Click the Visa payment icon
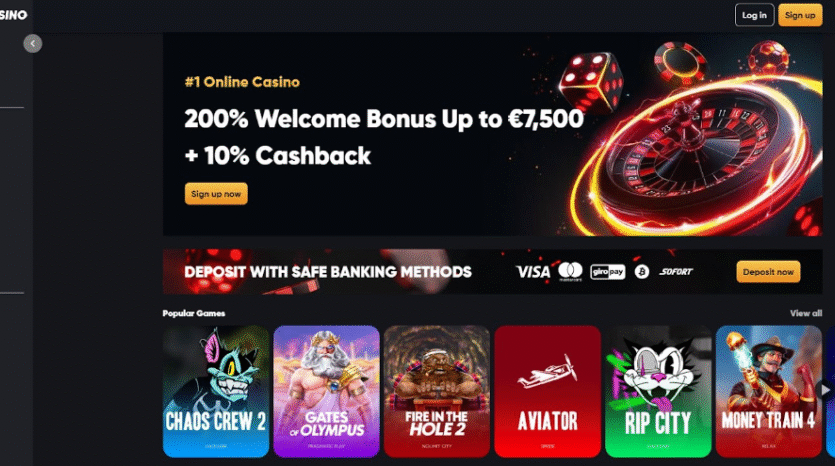The width and height of the screenshot is (835, 466). [x=533, y=272]
